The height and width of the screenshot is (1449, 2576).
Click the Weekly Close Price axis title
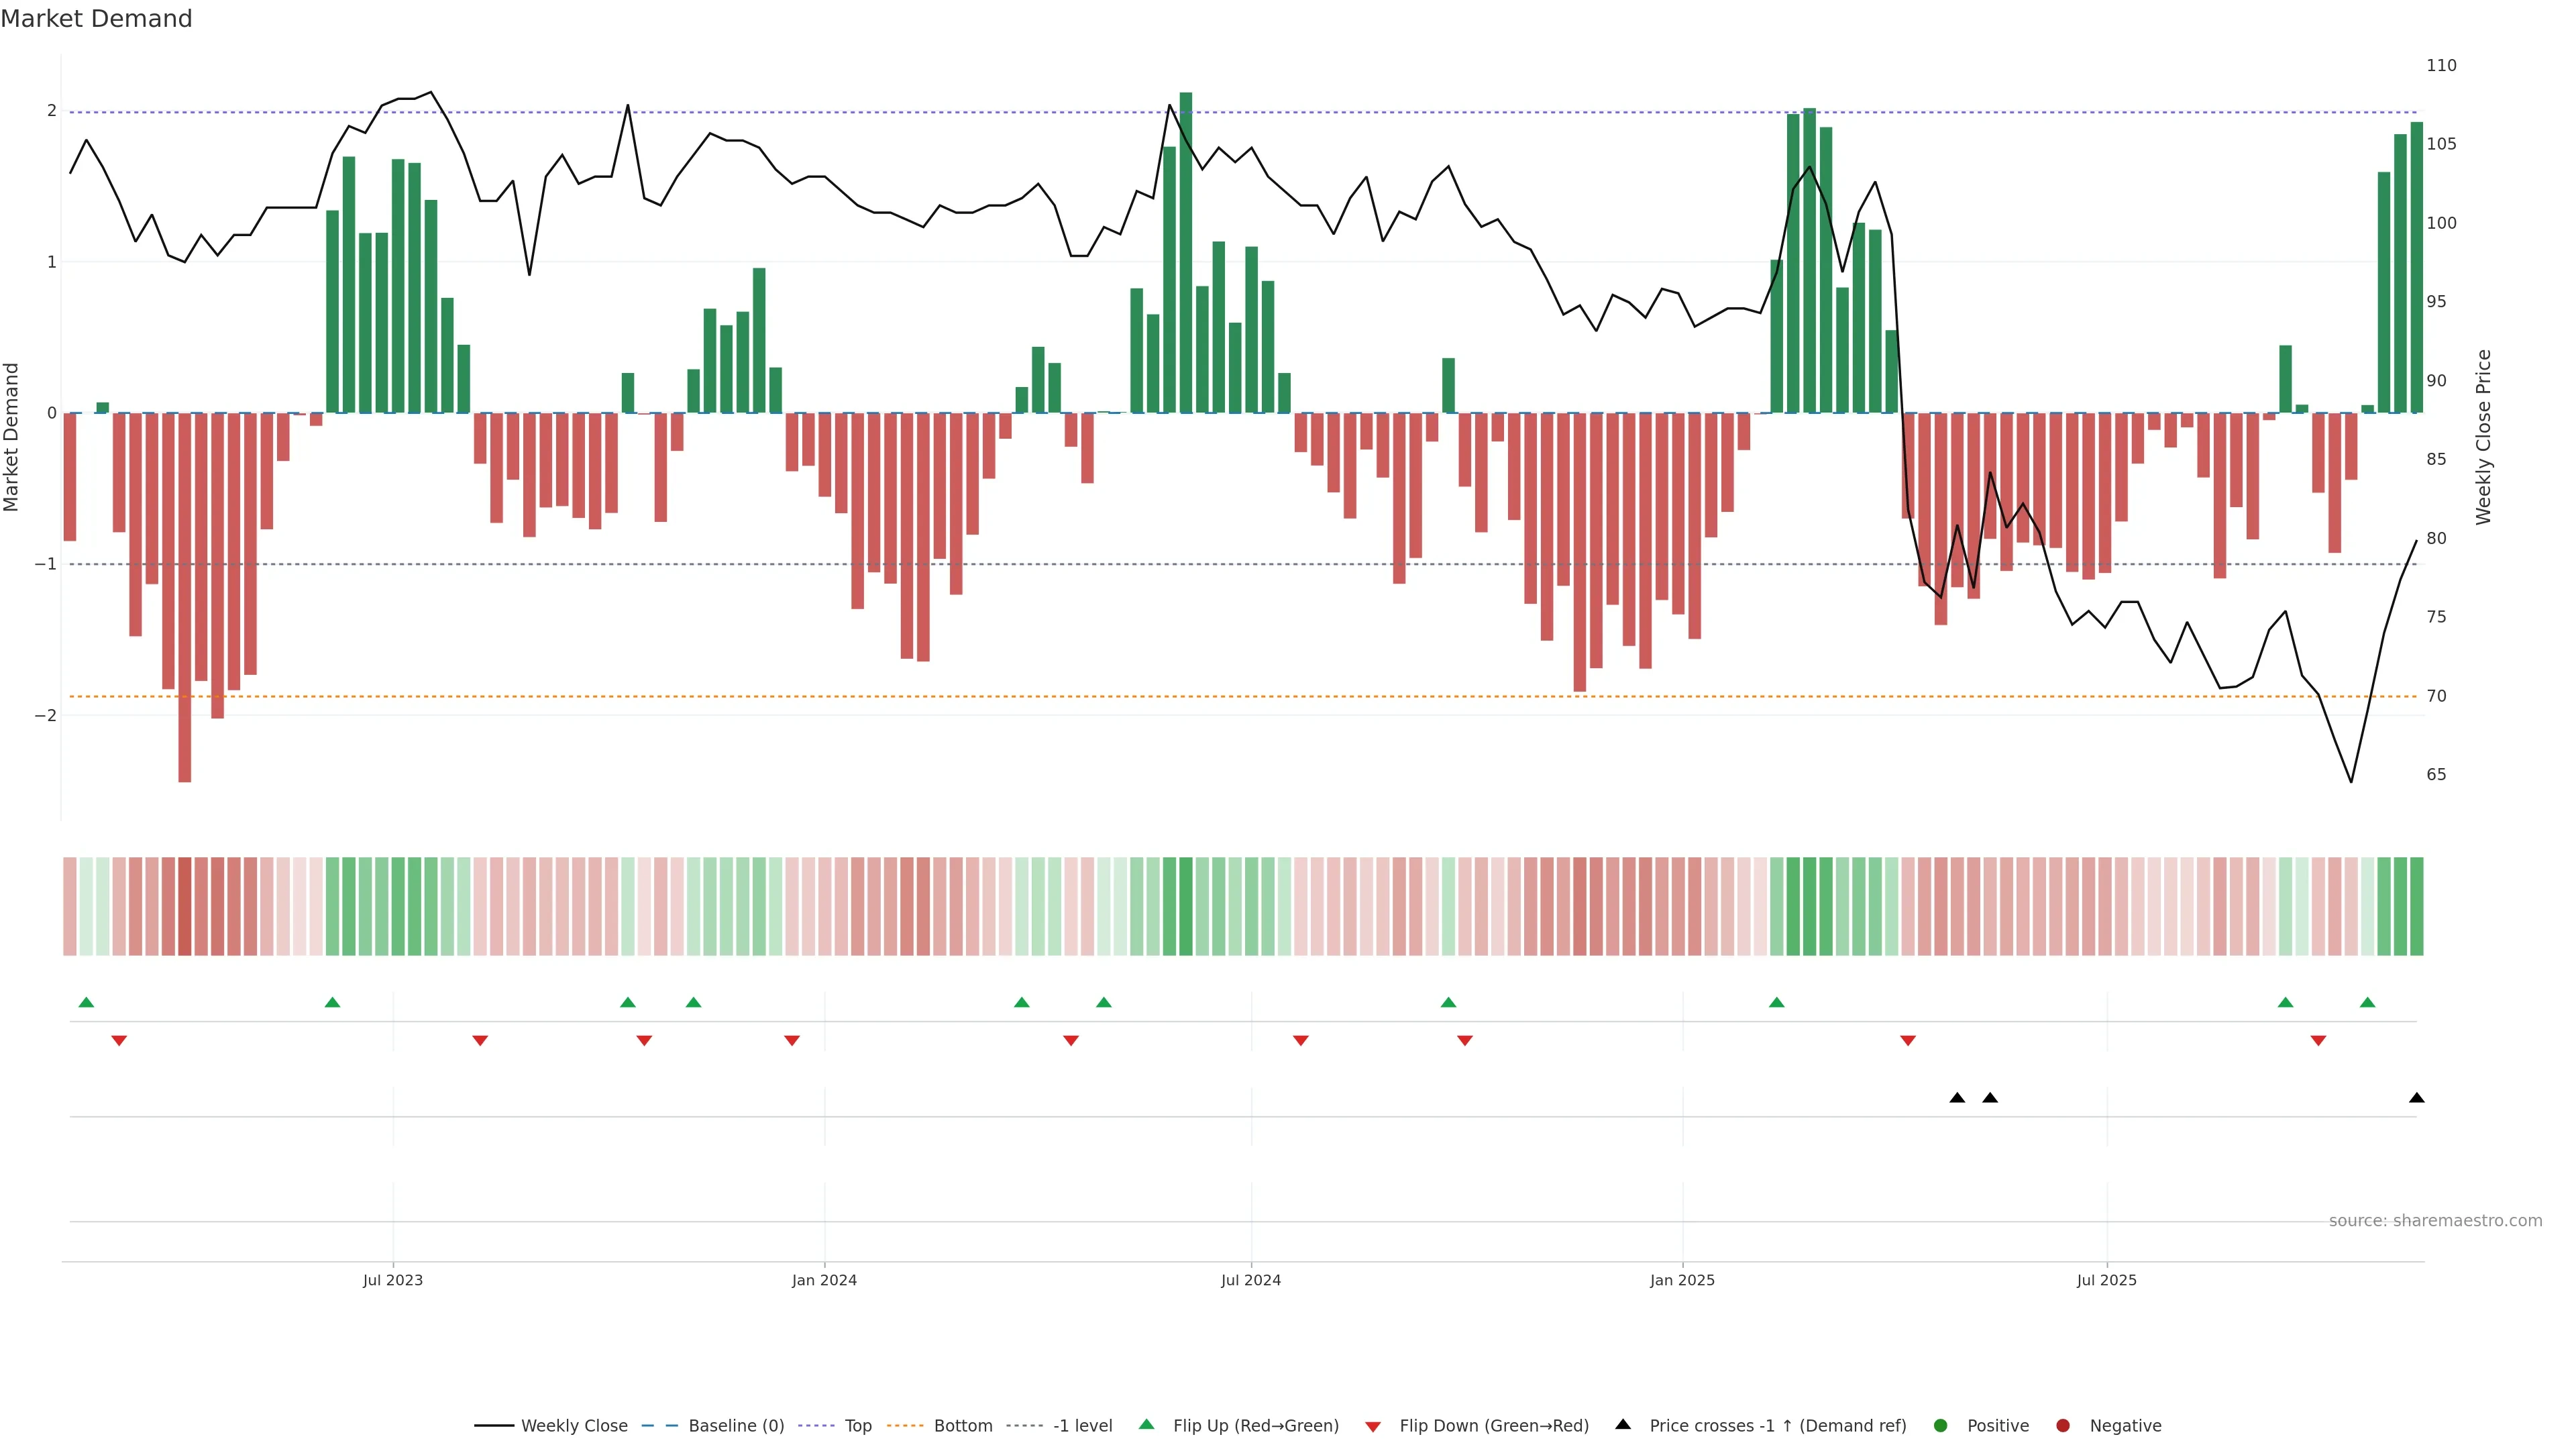coord(2483,437)
